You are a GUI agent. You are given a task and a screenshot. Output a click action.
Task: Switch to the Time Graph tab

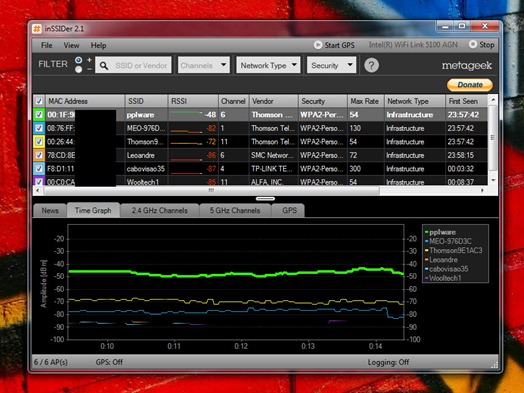pos(93,210)
